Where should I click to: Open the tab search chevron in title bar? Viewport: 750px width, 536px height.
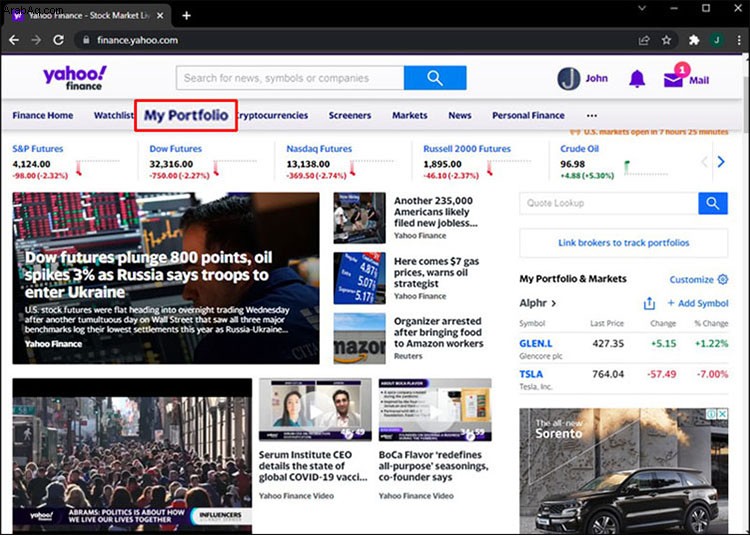tap(642, 8)
